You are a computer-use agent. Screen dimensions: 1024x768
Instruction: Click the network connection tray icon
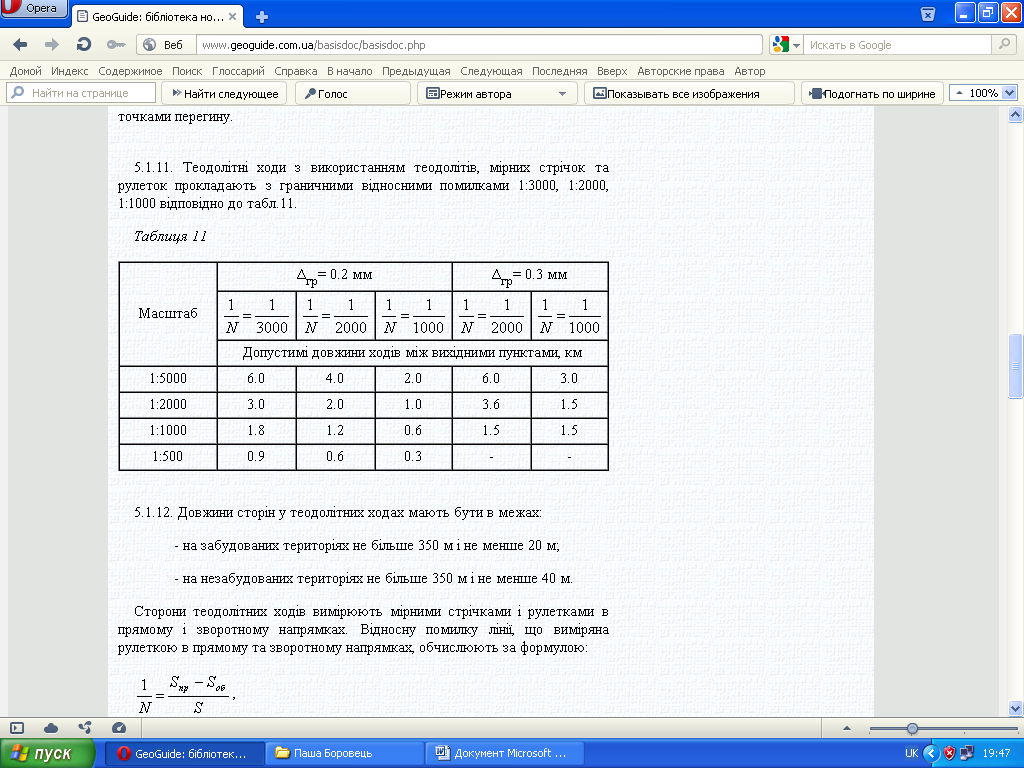point(967,754)
